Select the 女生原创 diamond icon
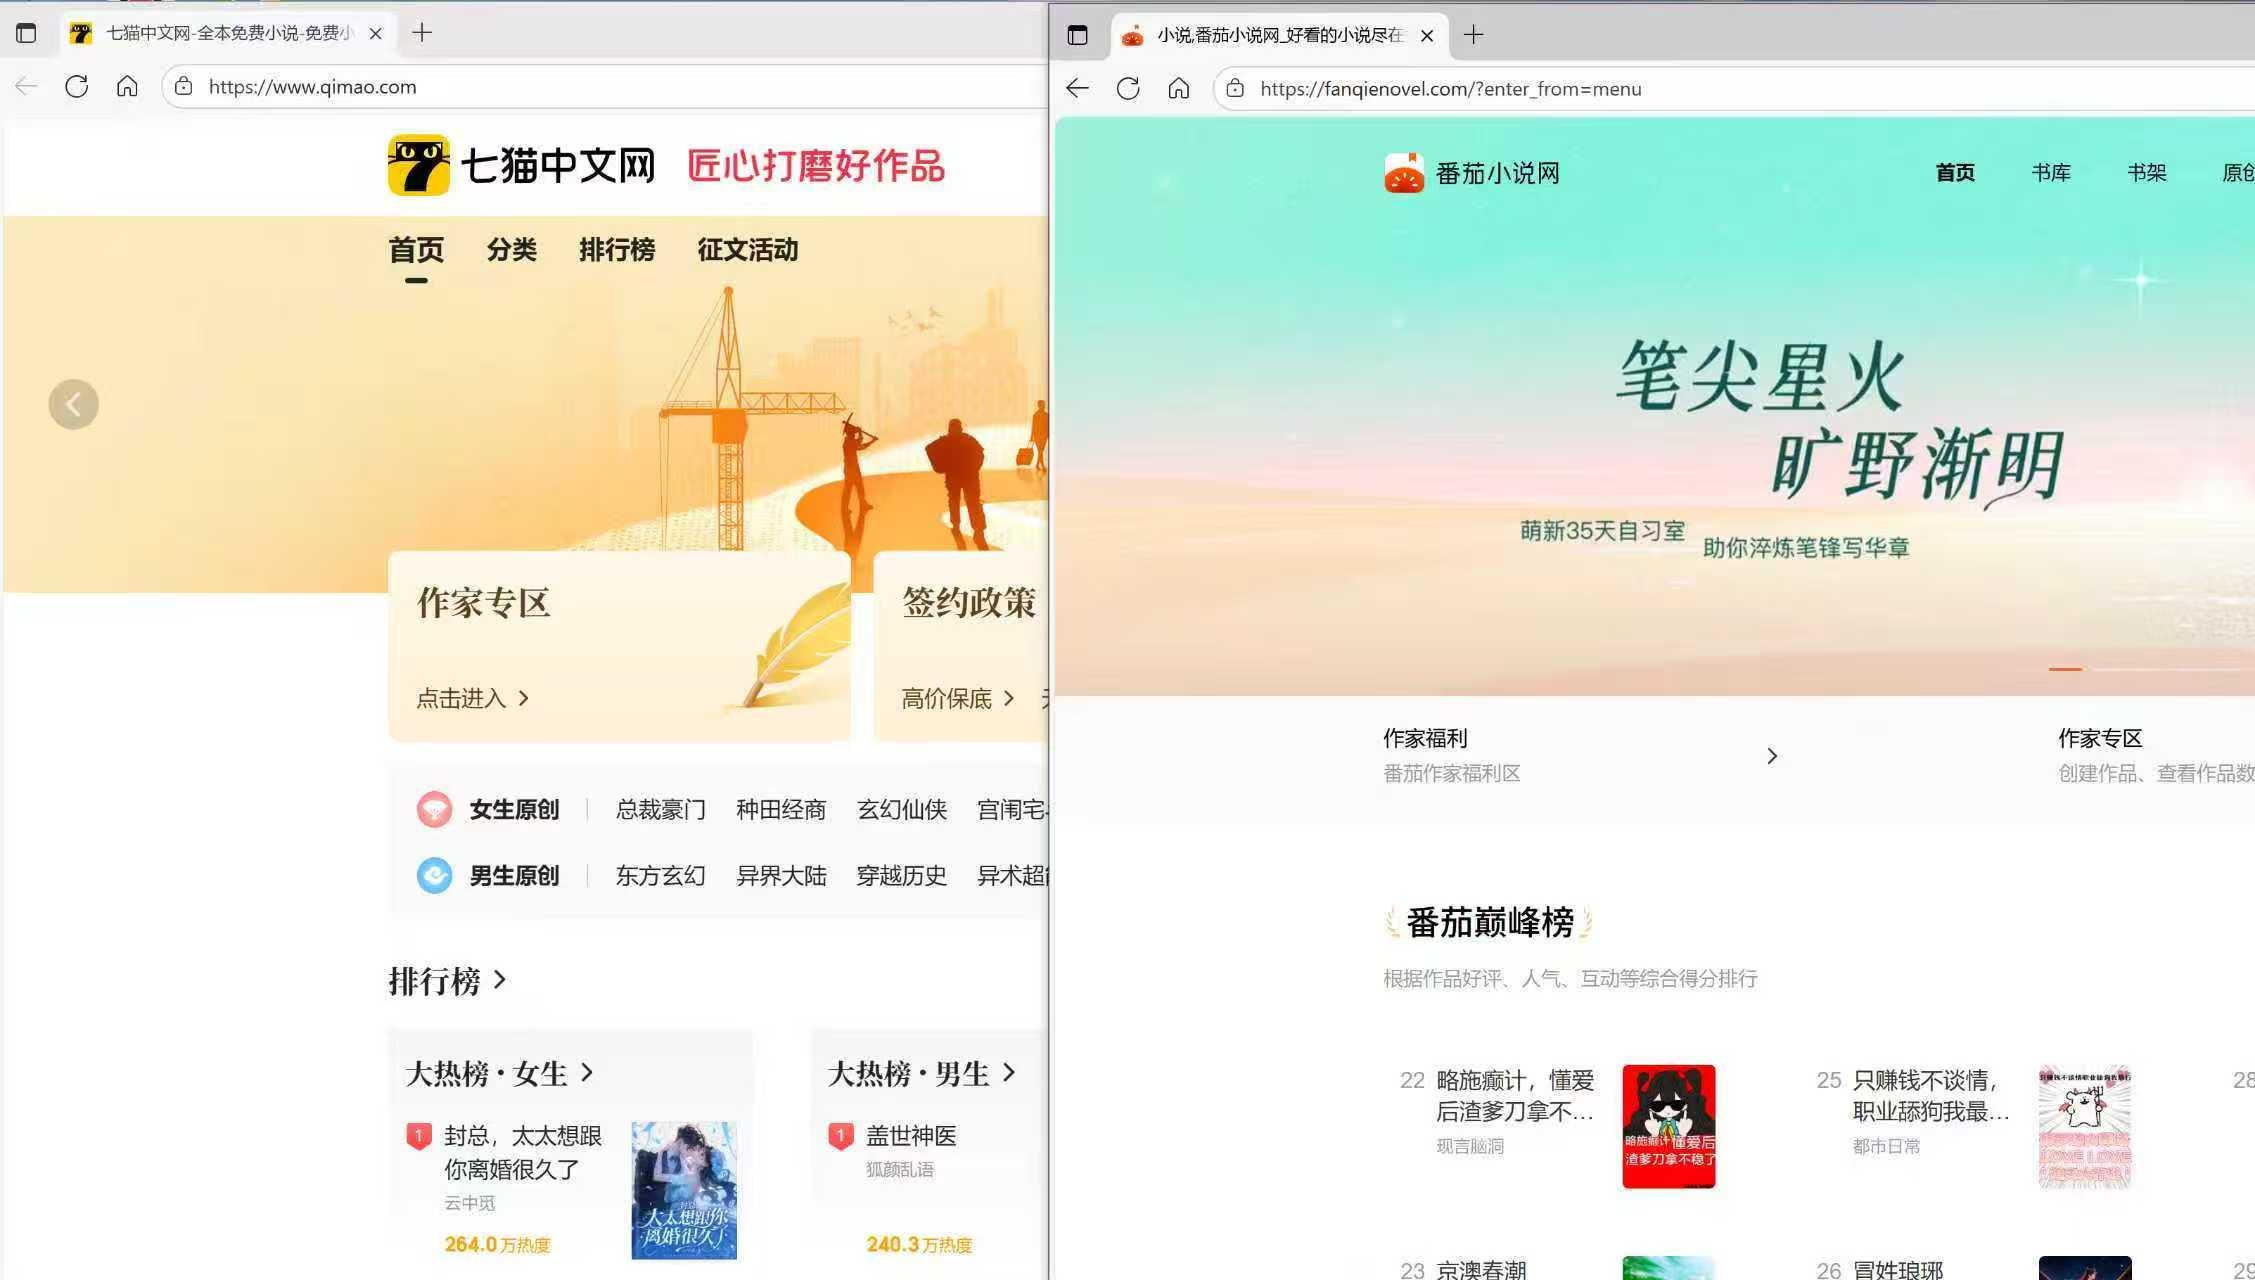Screen dimensions: 2255x1280 tap(434, 809)
